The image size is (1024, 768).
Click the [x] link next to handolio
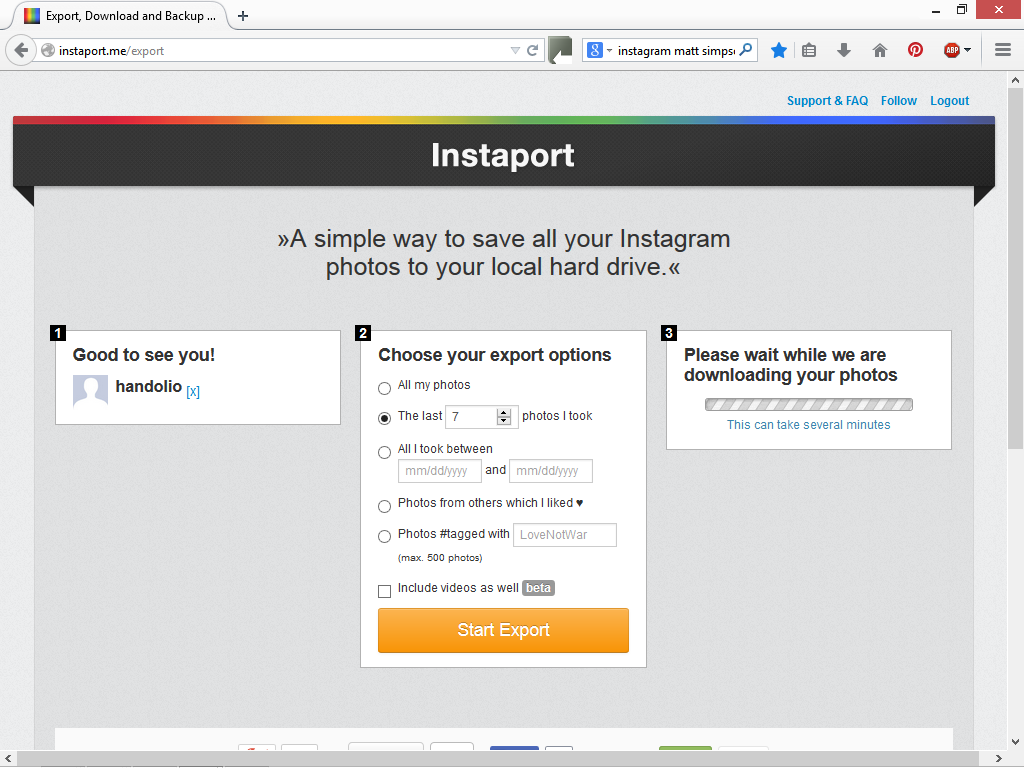coord(193,391)
